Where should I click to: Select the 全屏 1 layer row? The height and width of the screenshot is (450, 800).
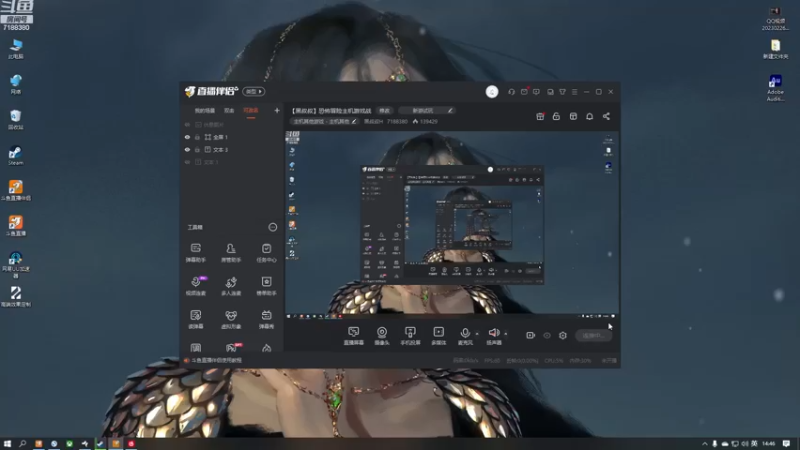(x=232, y=137)
